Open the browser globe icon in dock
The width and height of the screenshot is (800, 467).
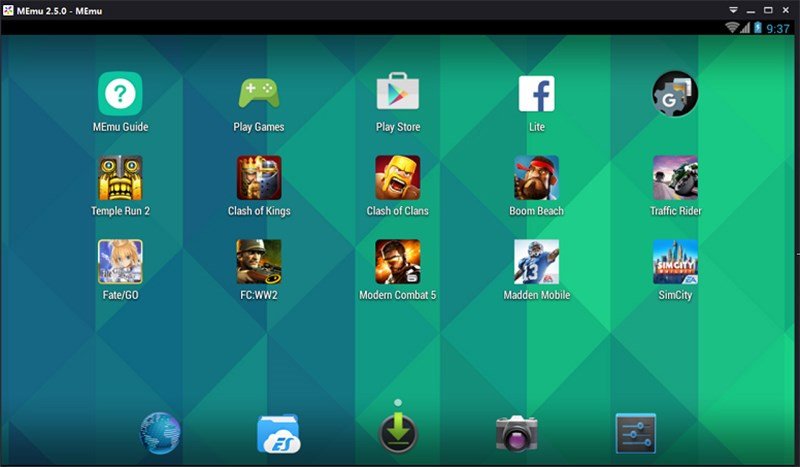click(160, 433)
